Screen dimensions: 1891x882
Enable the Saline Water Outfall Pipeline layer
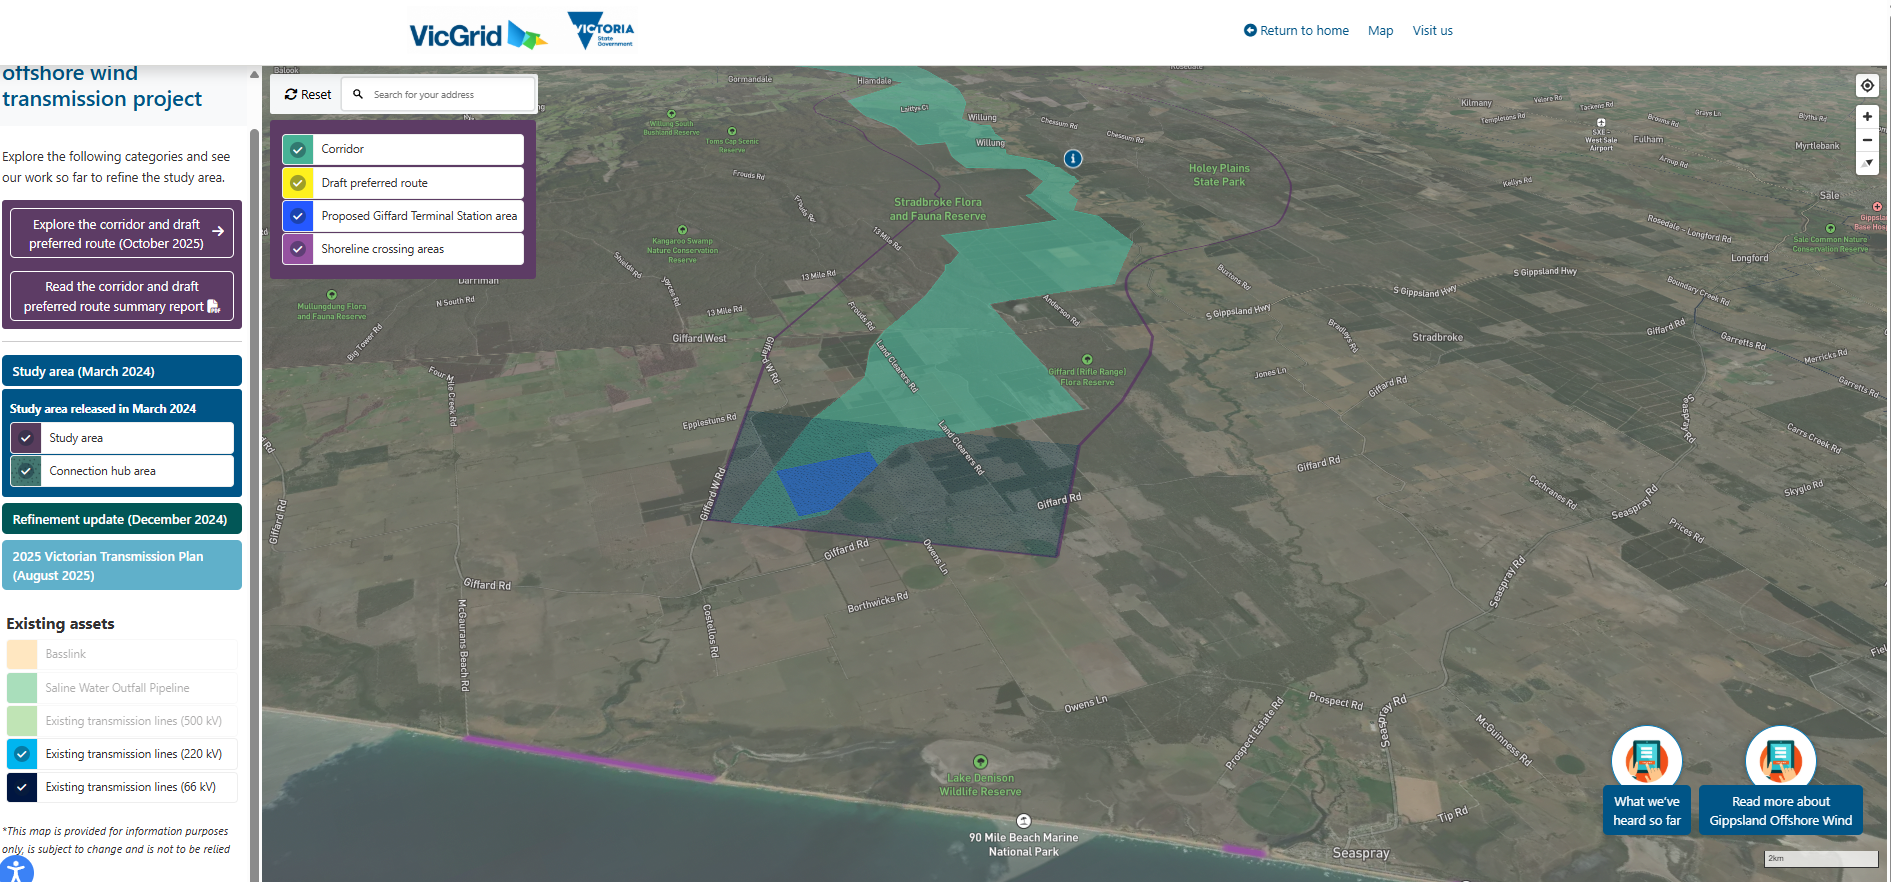tap(22, 688)
